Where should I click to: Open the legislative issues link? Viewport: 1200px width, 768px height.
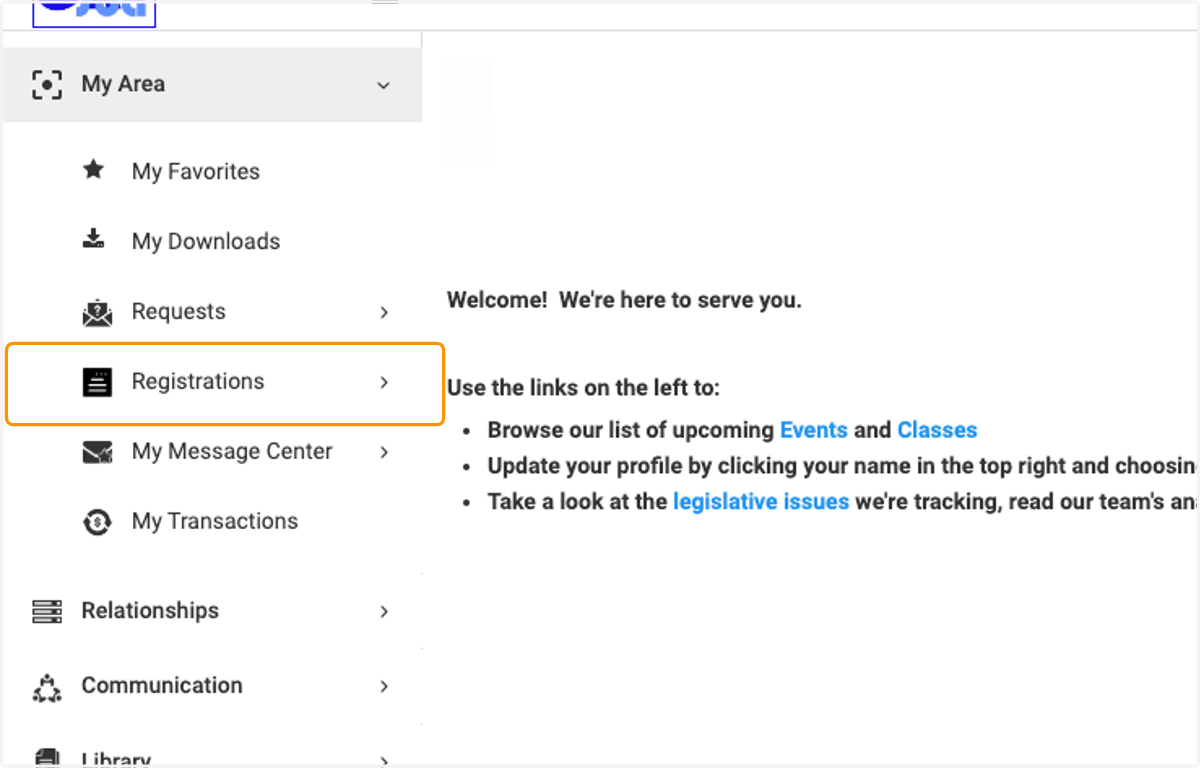[761, 502]
